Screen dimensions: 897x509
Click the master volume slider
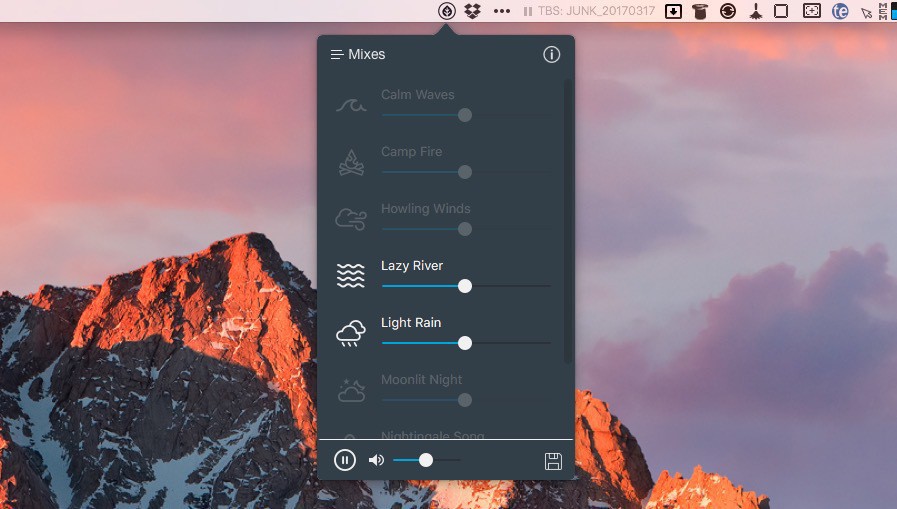click(x=427, y=460)
